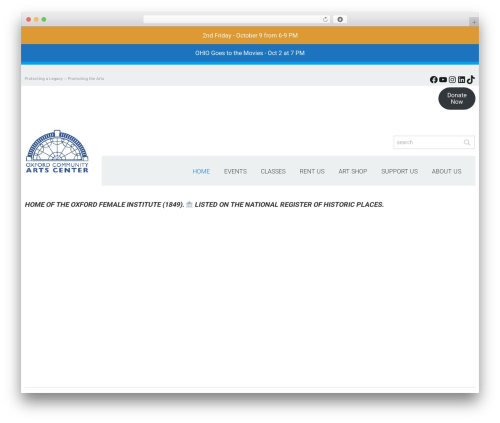
Task: Open the Instagram social icon
Action: [x=452, y=79]
